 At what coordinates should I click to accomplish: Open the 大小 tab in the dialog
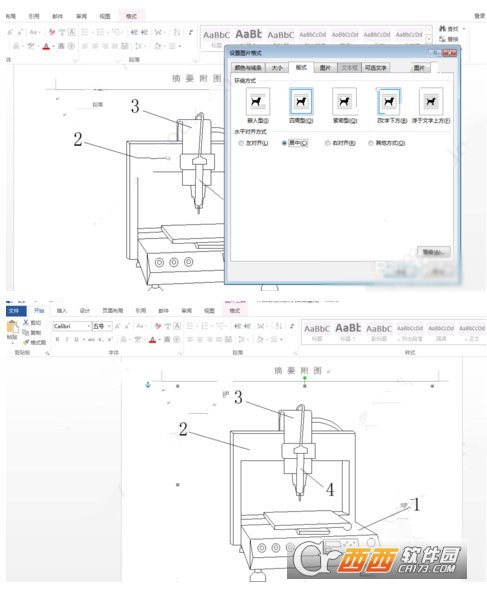pos(277,68)
